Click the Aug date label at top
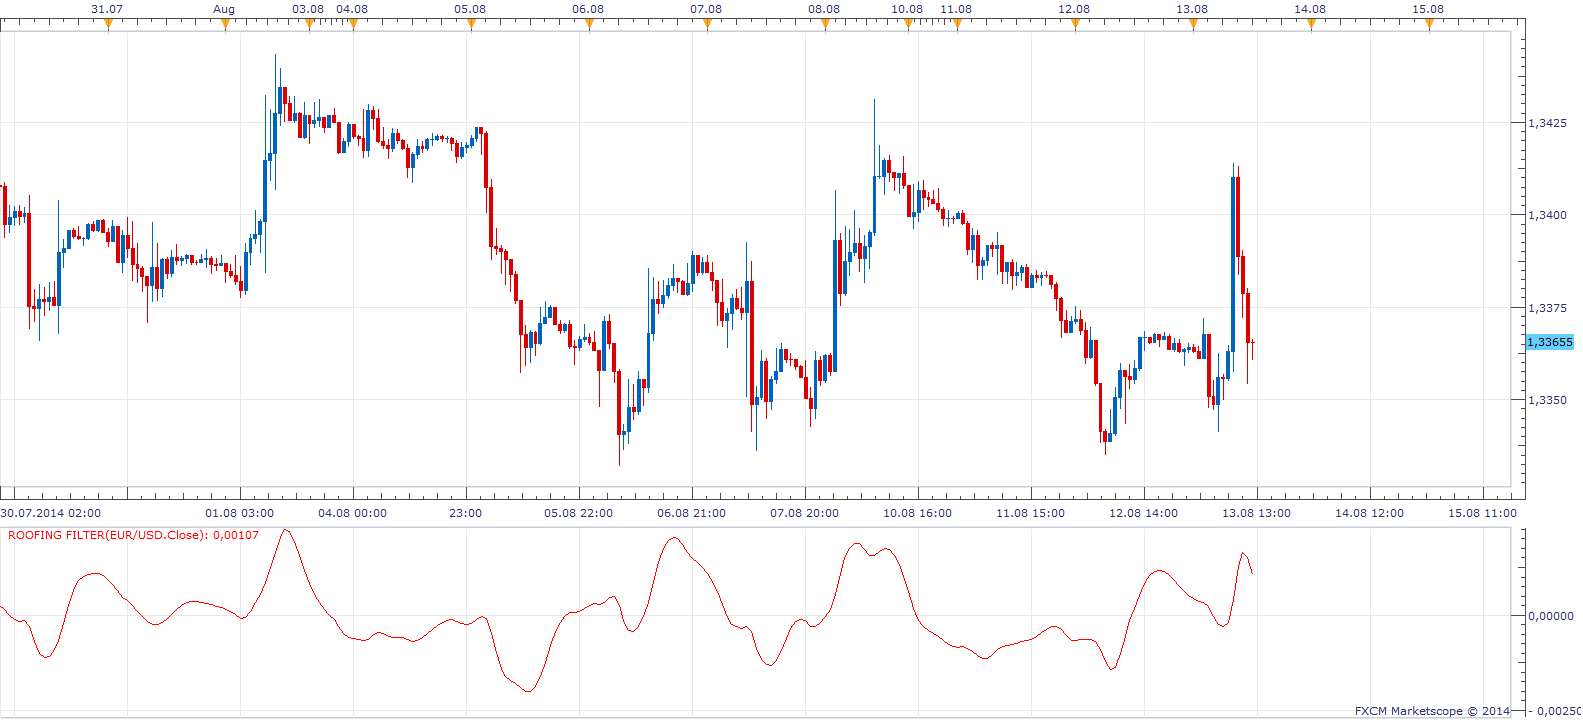The width and height of the screenshot is (1583, 720). click(x=224, y=9)
